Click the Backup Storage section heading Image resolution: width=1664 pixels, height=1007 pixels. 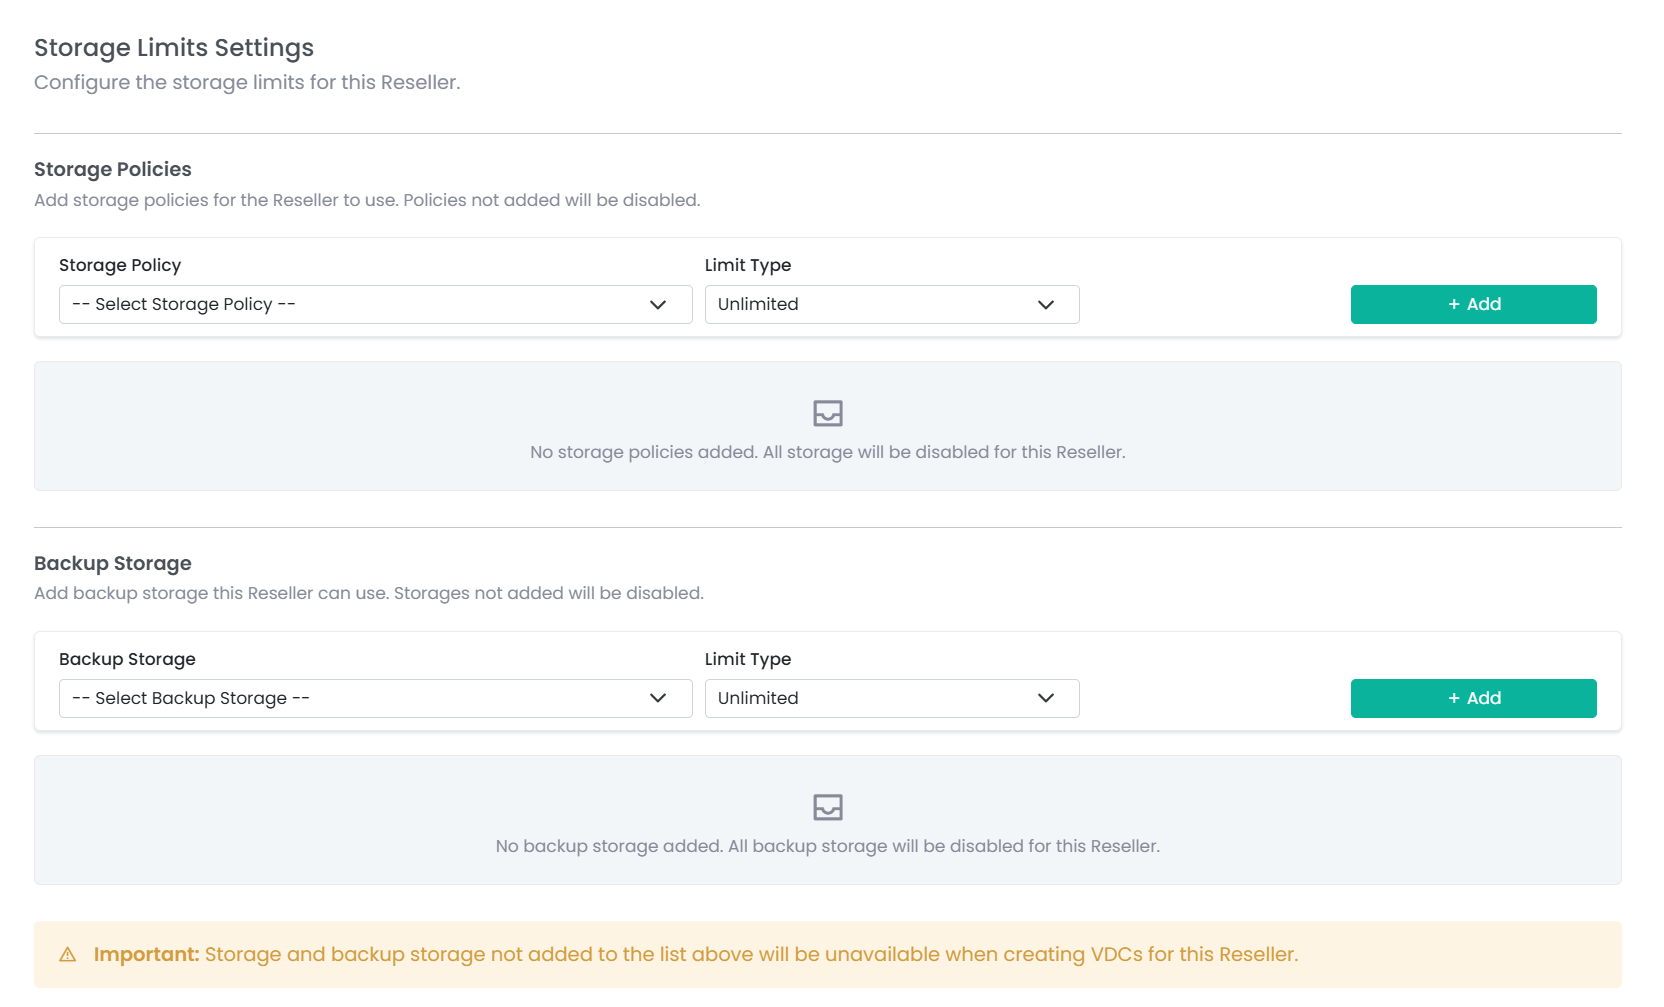pos(113,563)
